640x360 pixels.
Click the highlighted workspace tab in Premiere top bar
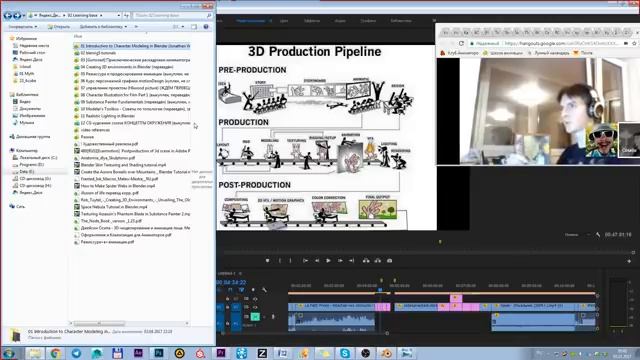coord(250,20)
